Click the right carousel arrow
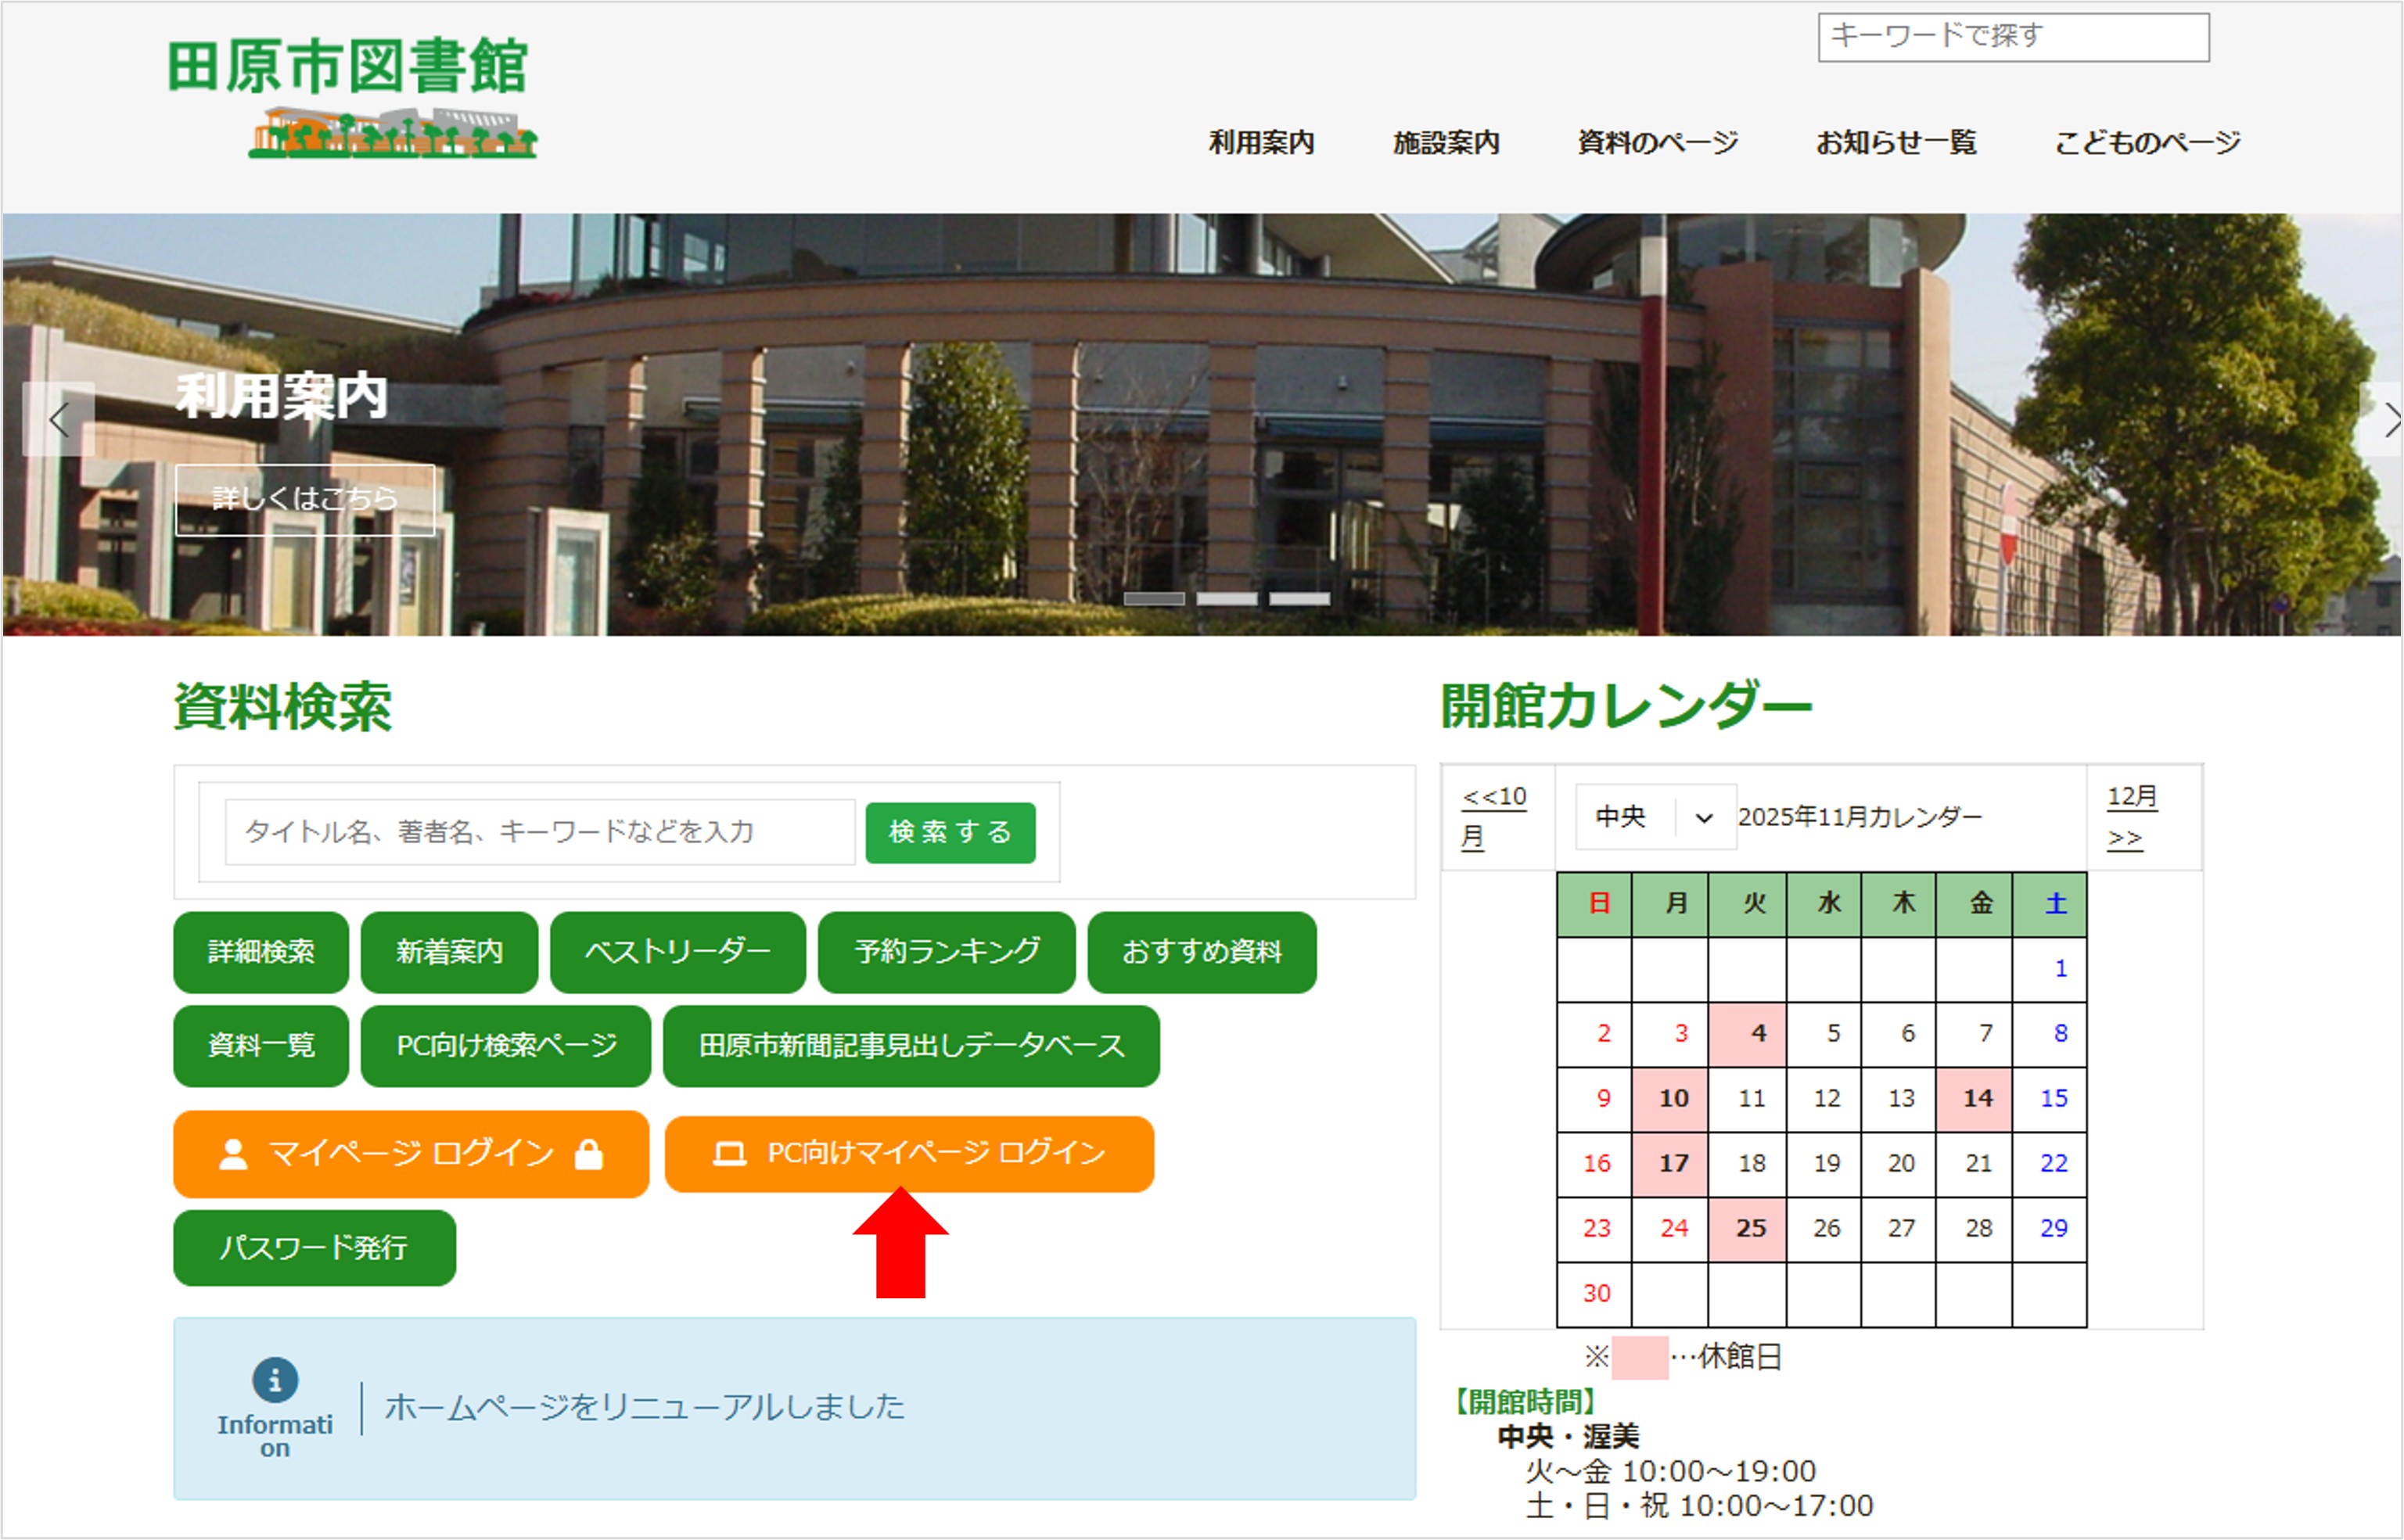The image size is (2404, 1540). click(x=2391, y=420)
